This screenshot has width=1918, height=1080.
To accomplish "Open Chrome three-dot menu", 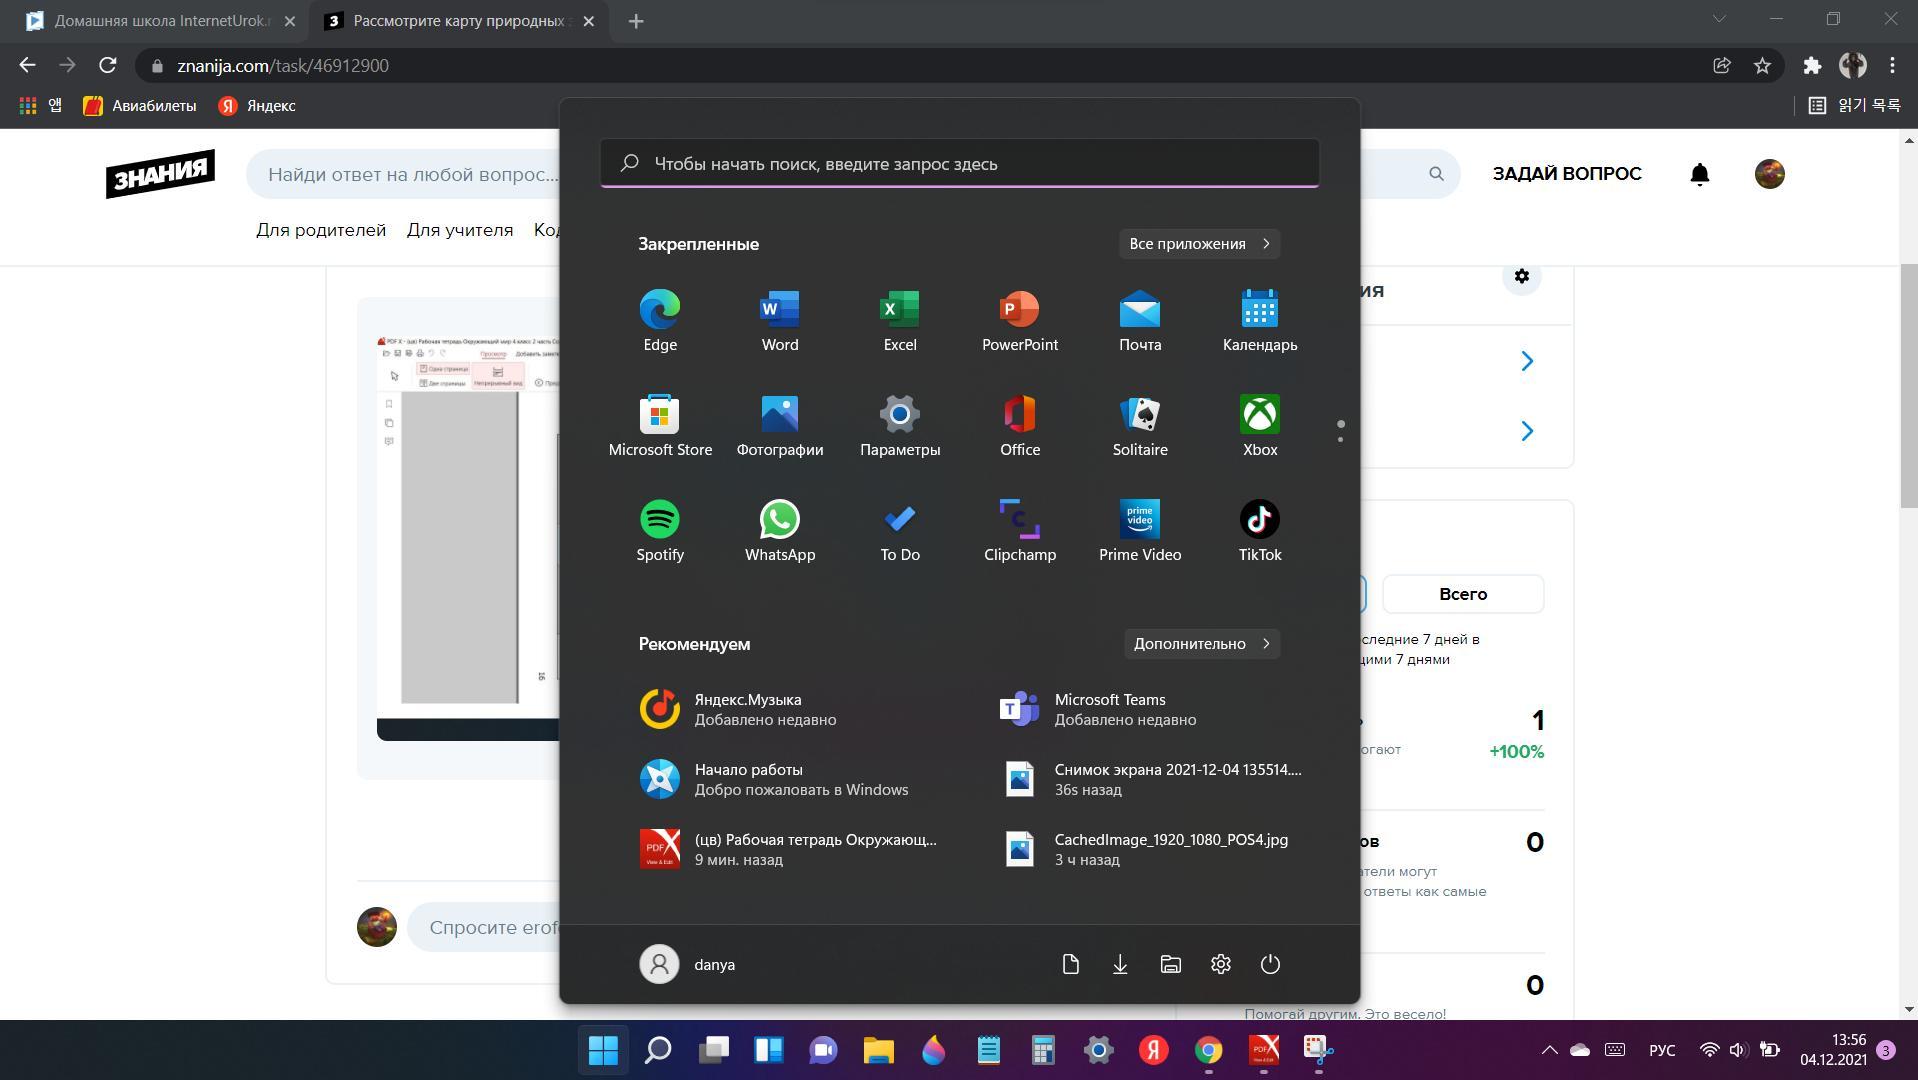I will [1892, 66].
